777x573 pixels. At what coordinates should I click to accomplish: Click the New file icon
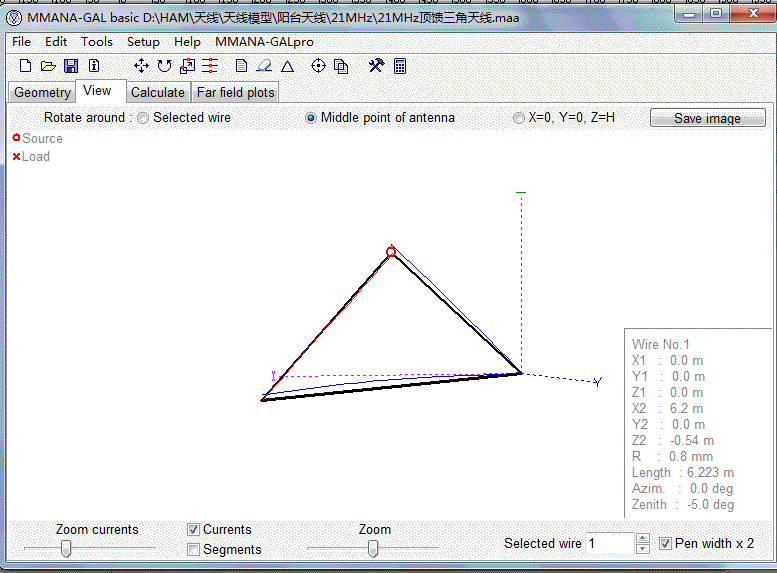point(26,66)
